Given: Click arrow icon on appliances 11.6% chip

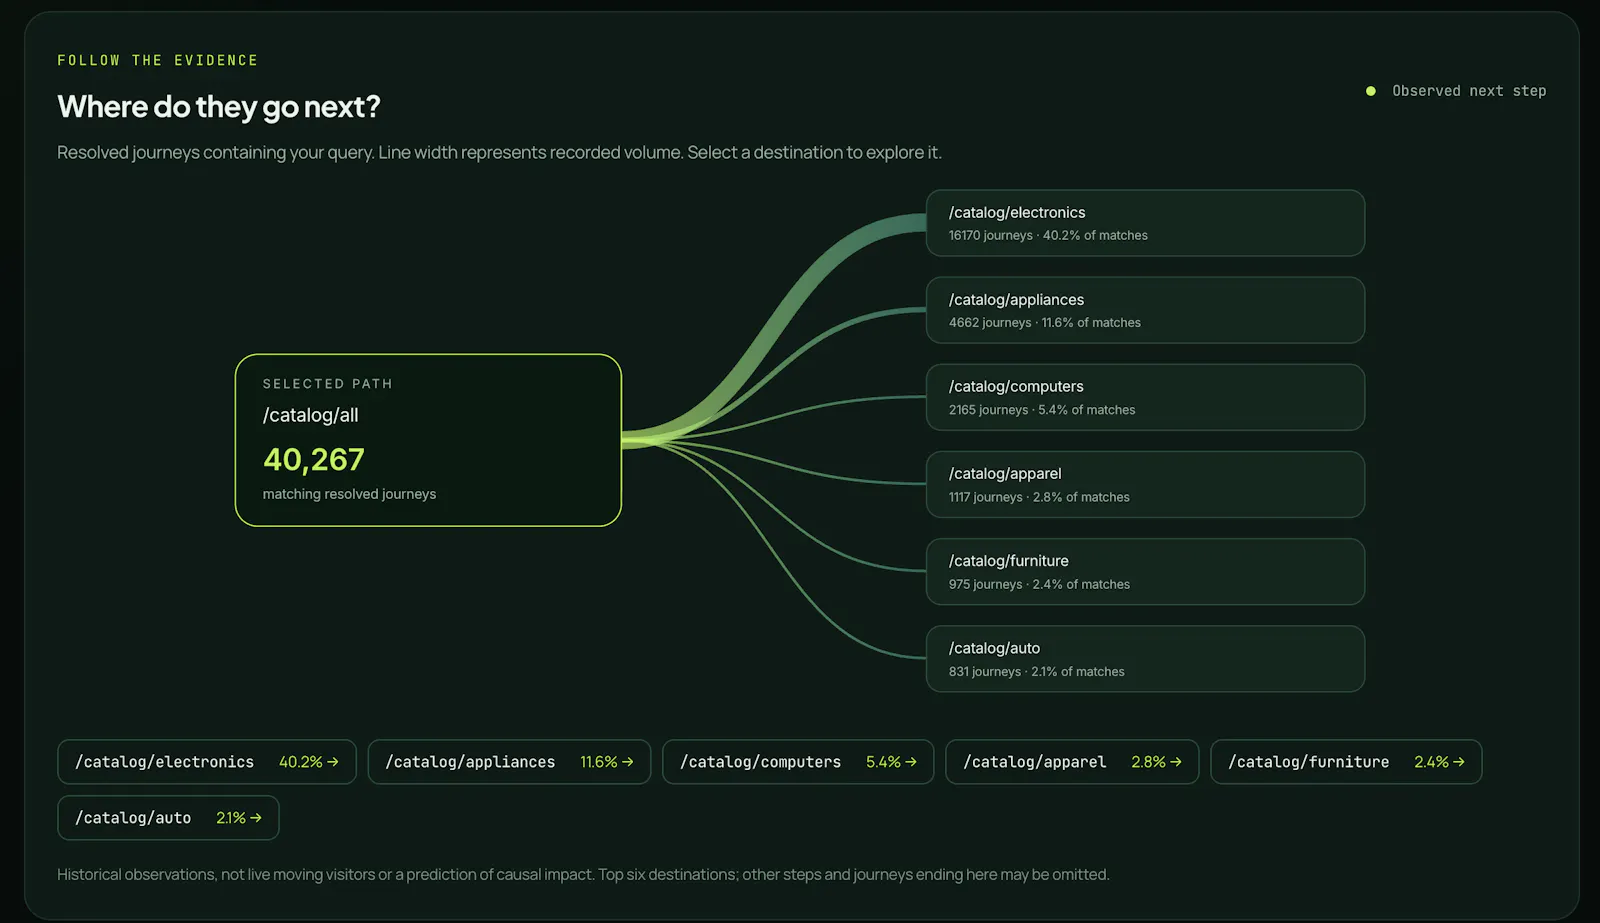Looking at the screenshot, I should (628, 762).
